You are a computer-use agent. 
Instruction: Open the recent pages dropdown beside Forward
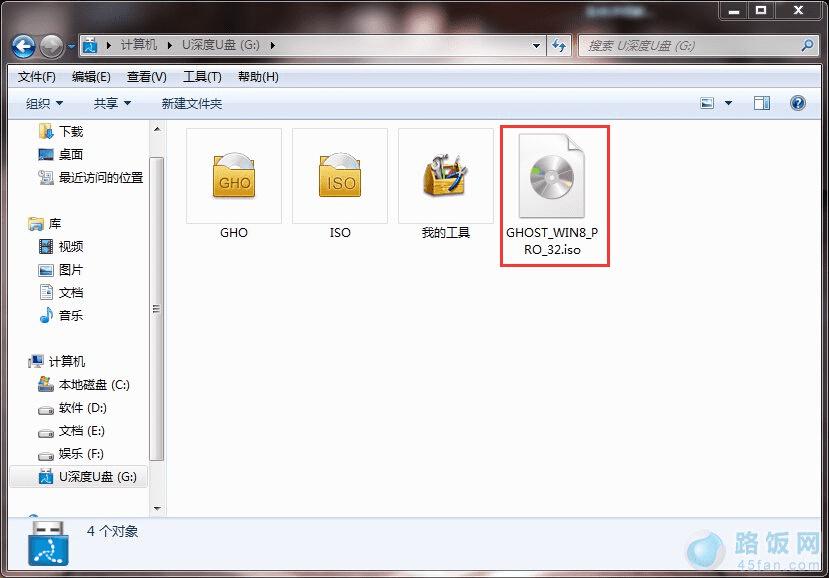click(71, 47)
